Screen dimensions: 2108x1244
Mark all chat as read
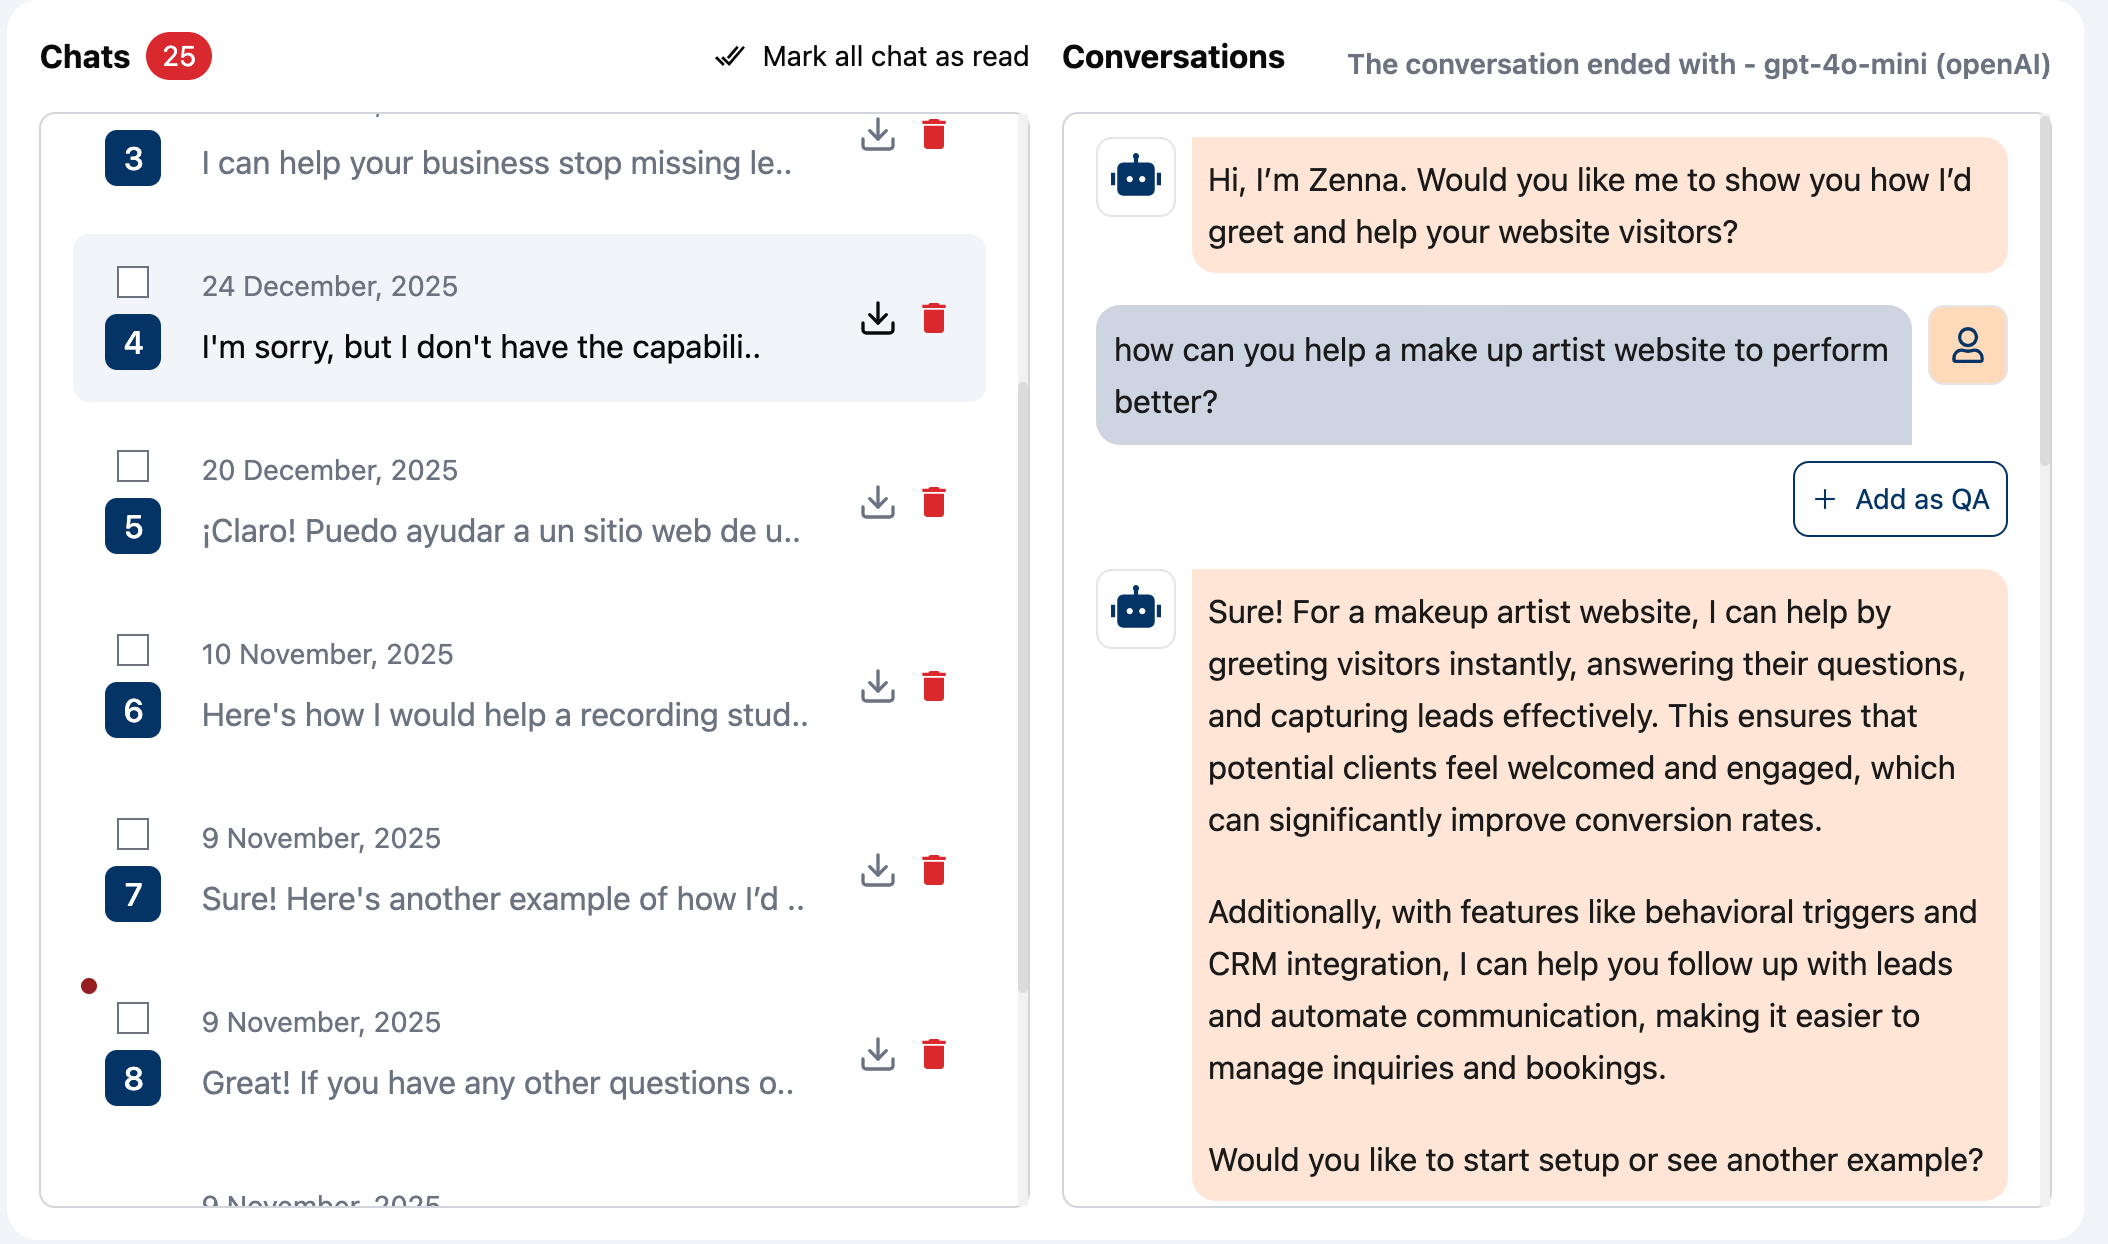895,56
